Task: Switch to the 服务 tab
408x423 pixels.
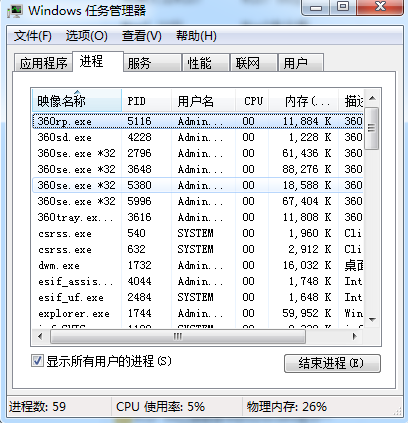Action: (x=153, y=62)
